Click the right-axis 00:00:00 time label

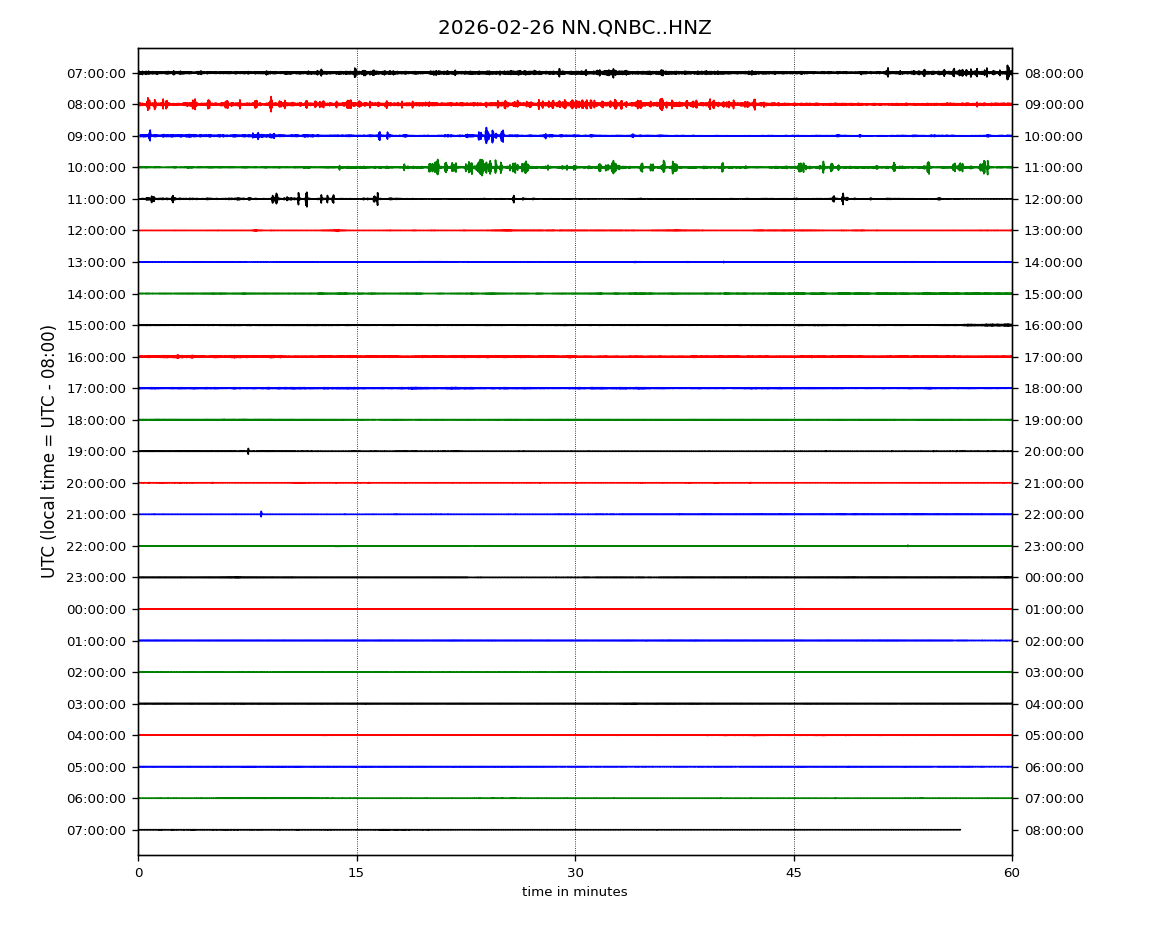(x=1053, y=578)
